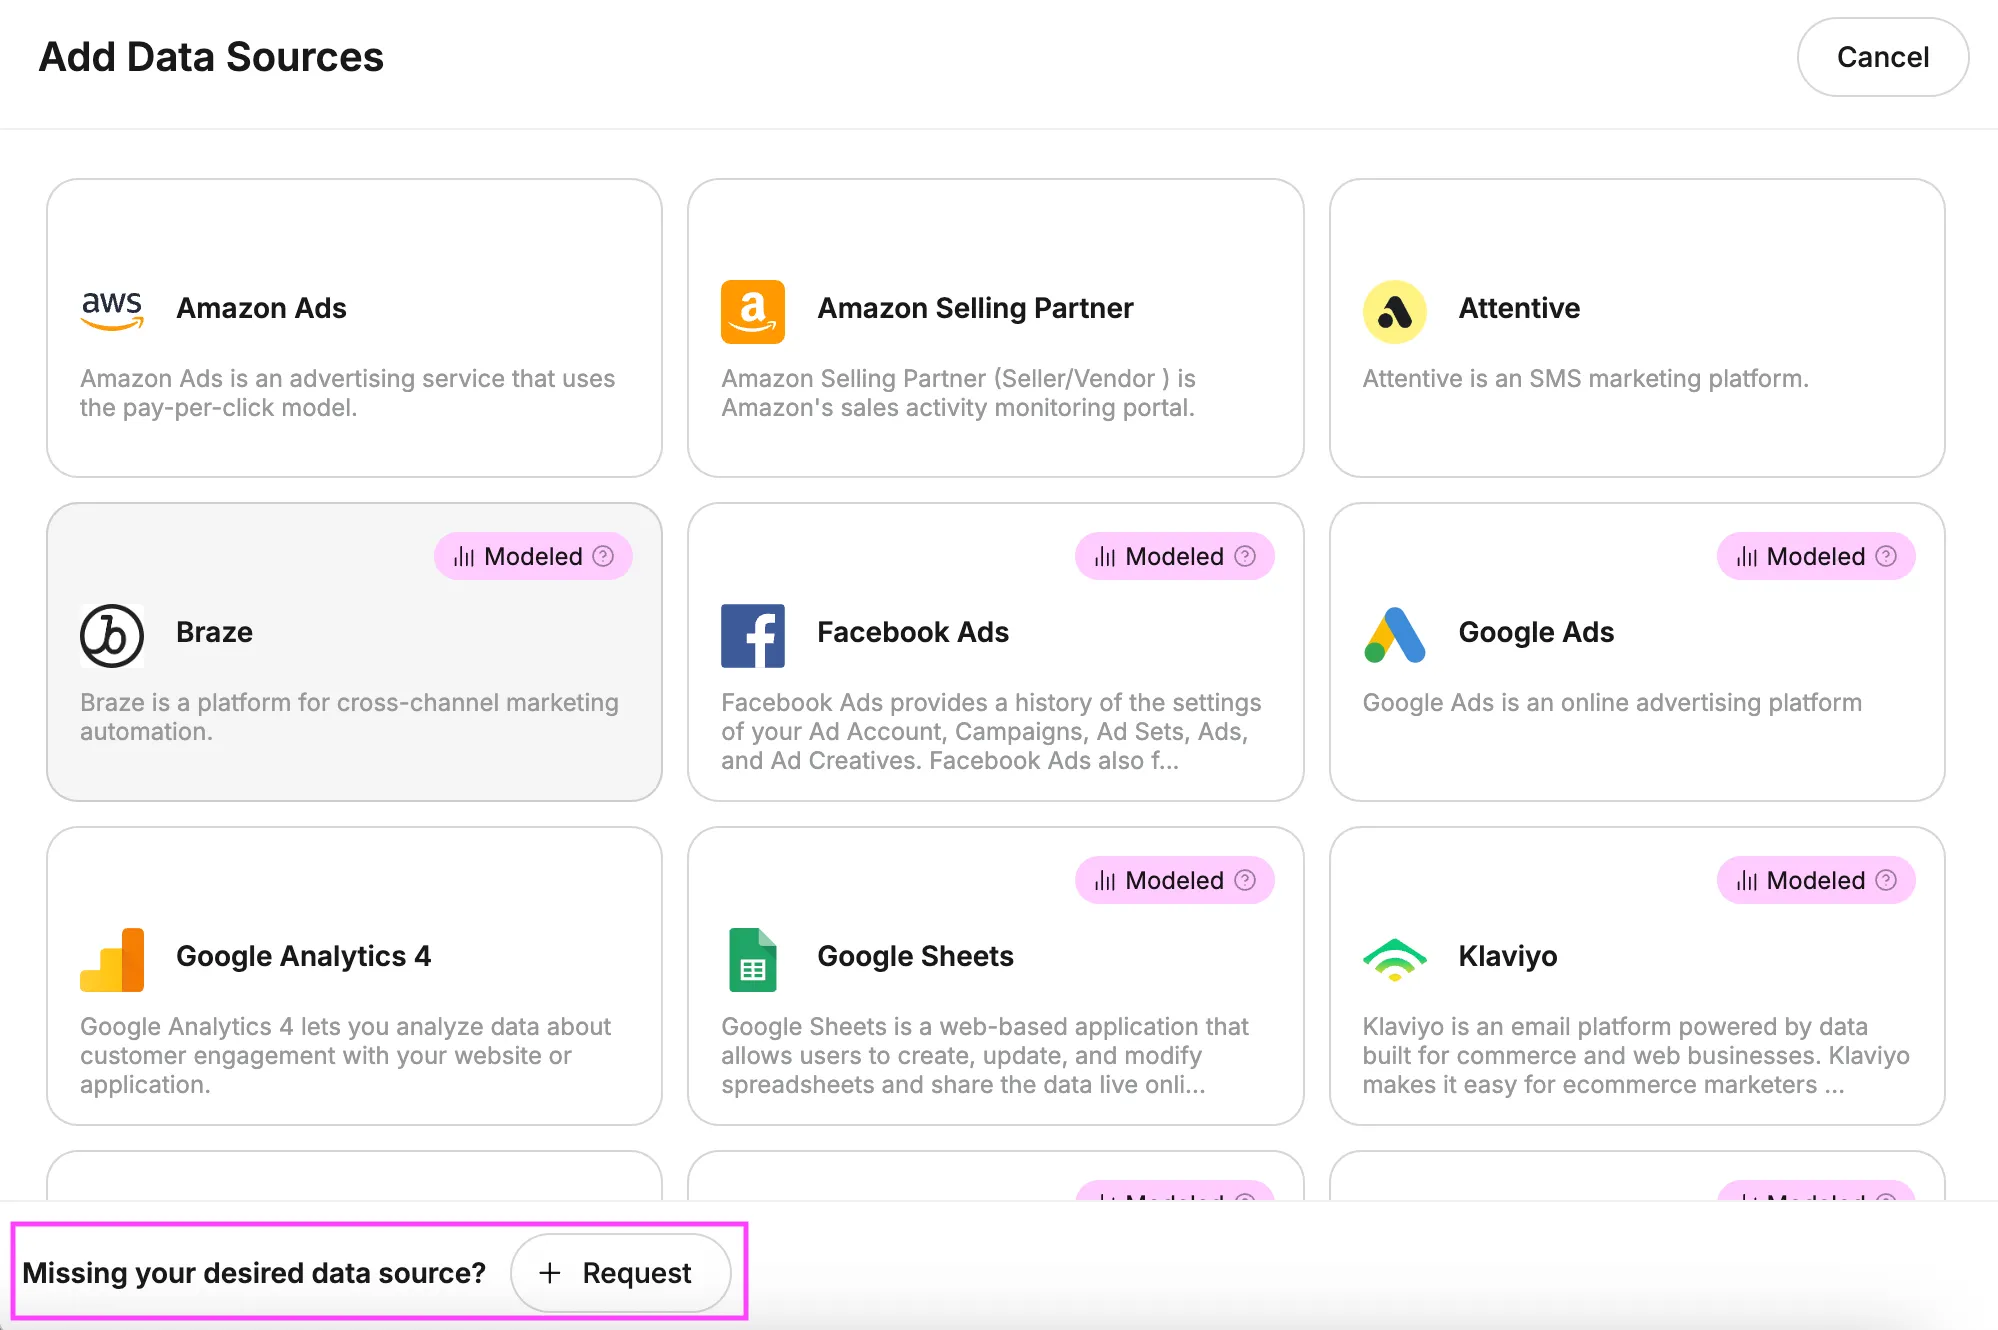Click the Amazon Ads pay-per-click description
The image size is (1998, 1330).
point(347,393)
